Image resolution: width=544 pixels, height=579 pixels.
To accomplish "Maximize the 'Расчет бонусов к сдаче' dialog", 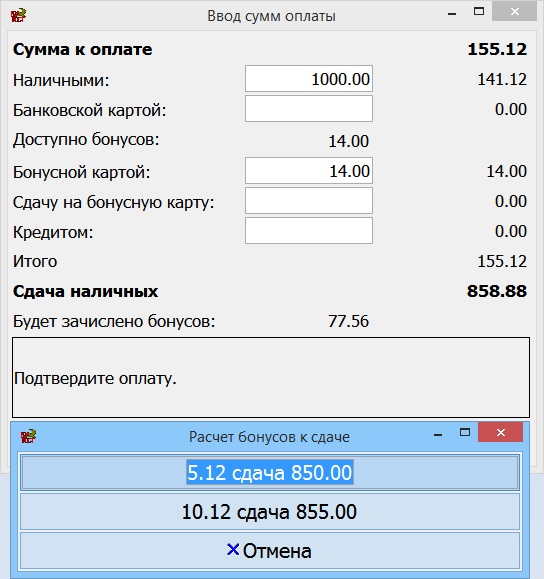I will coord(465,432).
